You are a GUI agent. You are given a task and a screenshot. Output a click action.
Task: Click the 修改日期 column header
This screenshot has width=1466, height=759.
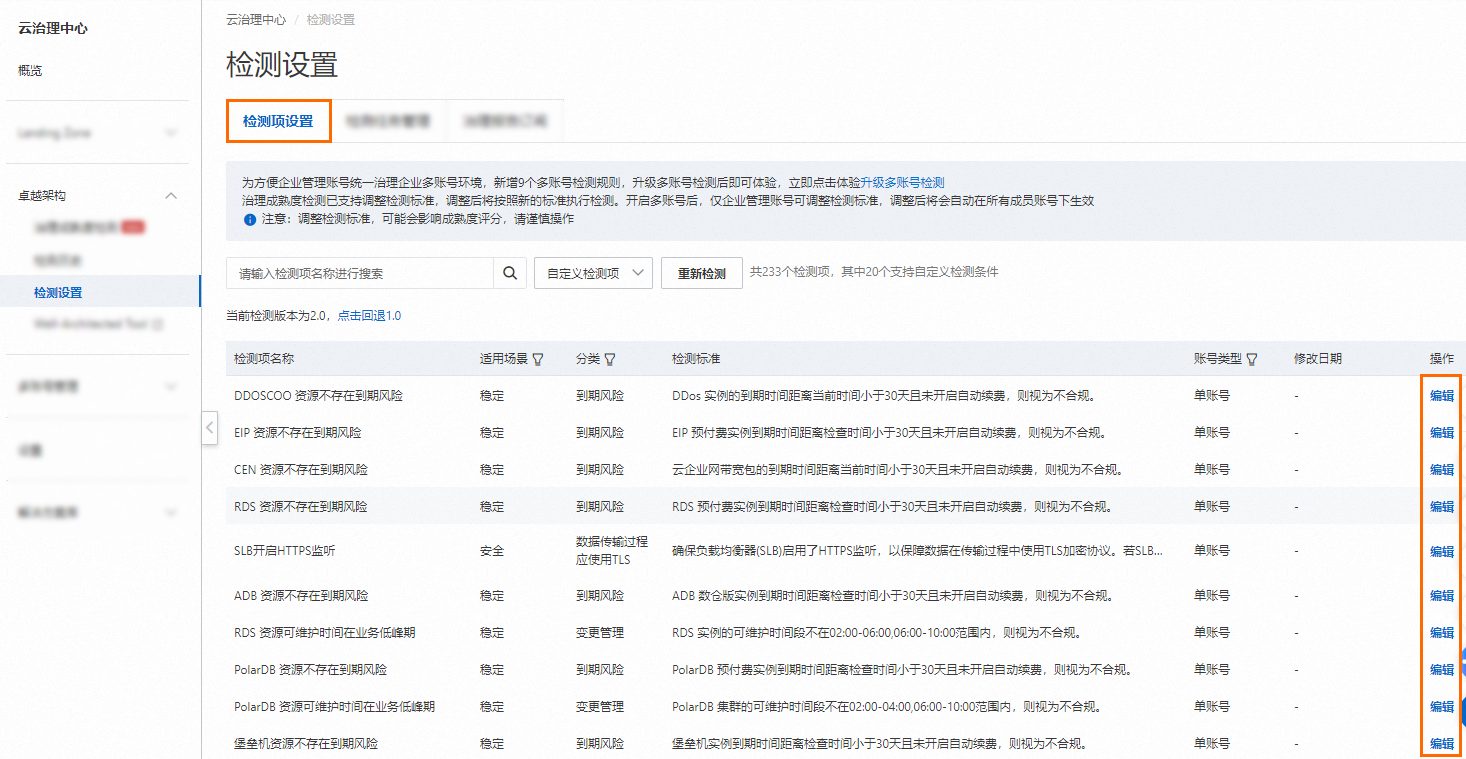coord(1318,359)
